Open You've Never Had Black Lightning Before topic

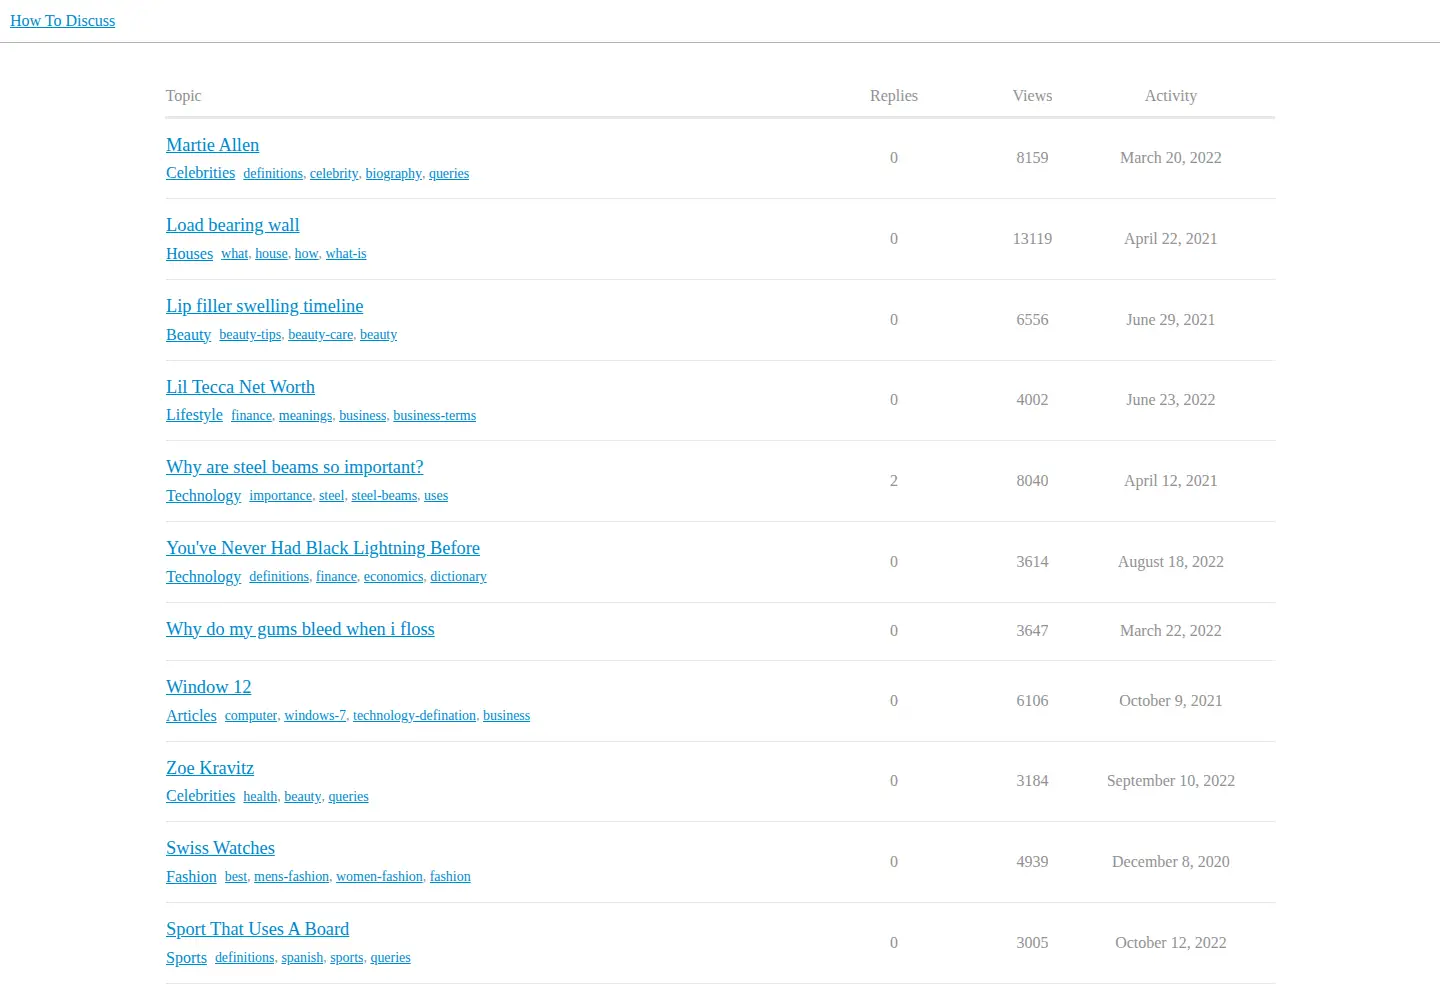322,548
